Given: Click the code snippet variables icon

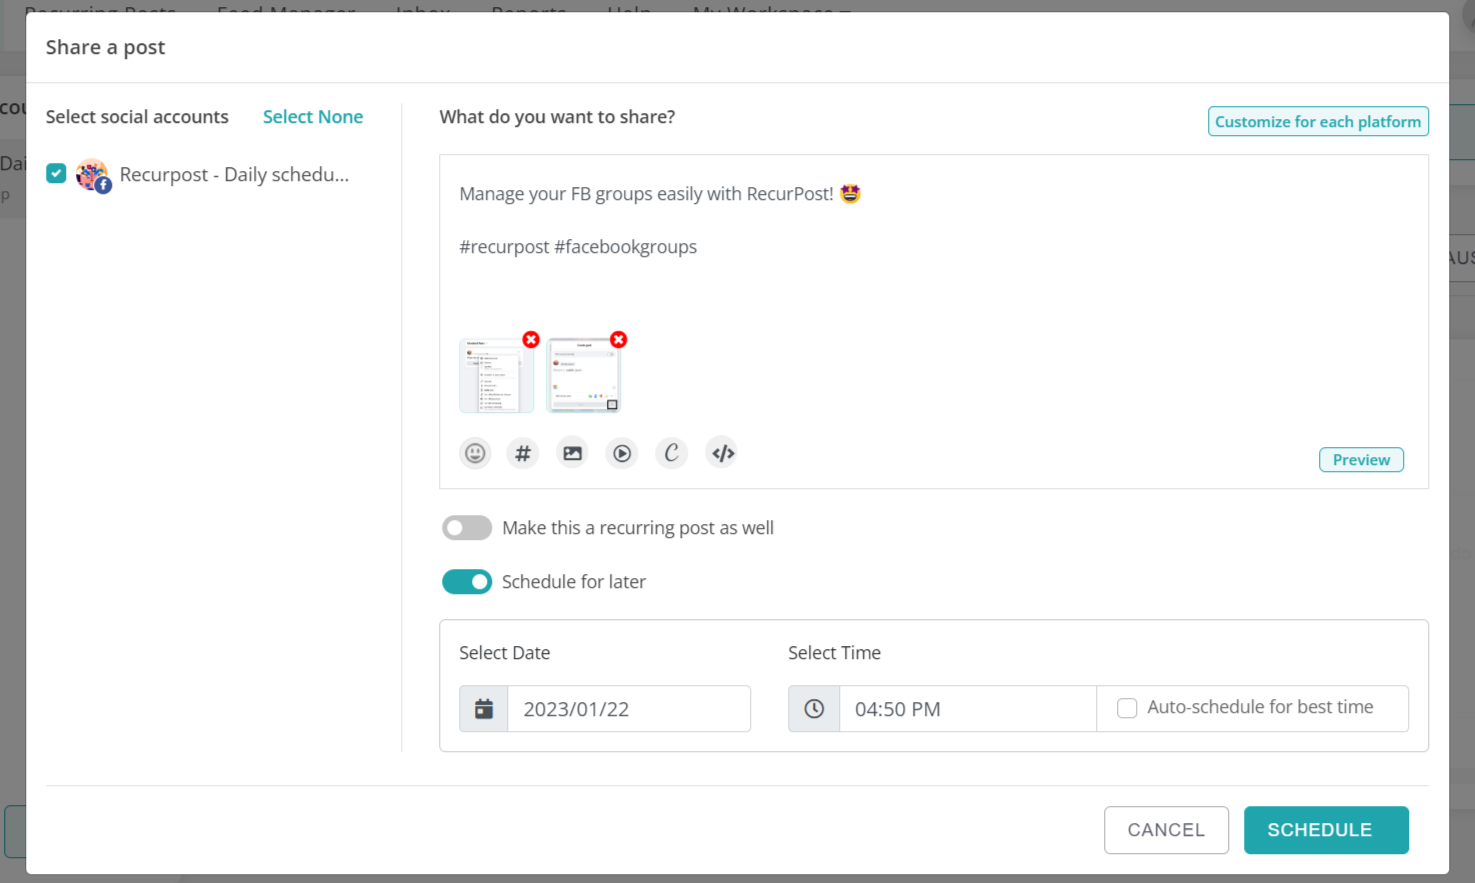Looking at the screenshot, I should (722, 453).
